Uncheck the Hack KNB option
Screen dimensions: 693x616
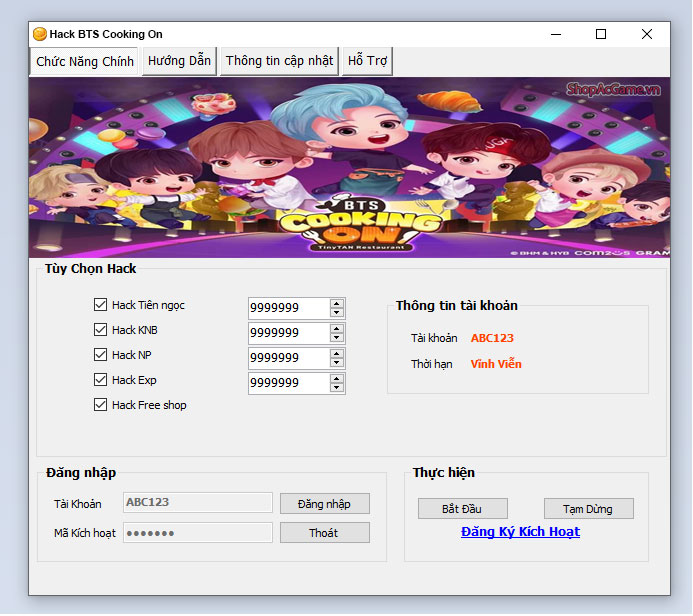(100, 330)
